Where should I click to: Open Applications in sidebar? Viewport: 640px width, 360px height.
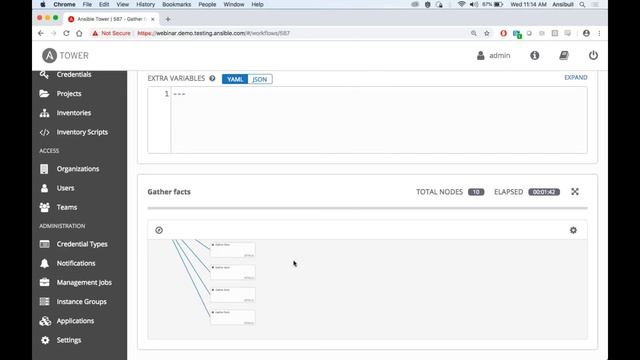click(75, 320)
